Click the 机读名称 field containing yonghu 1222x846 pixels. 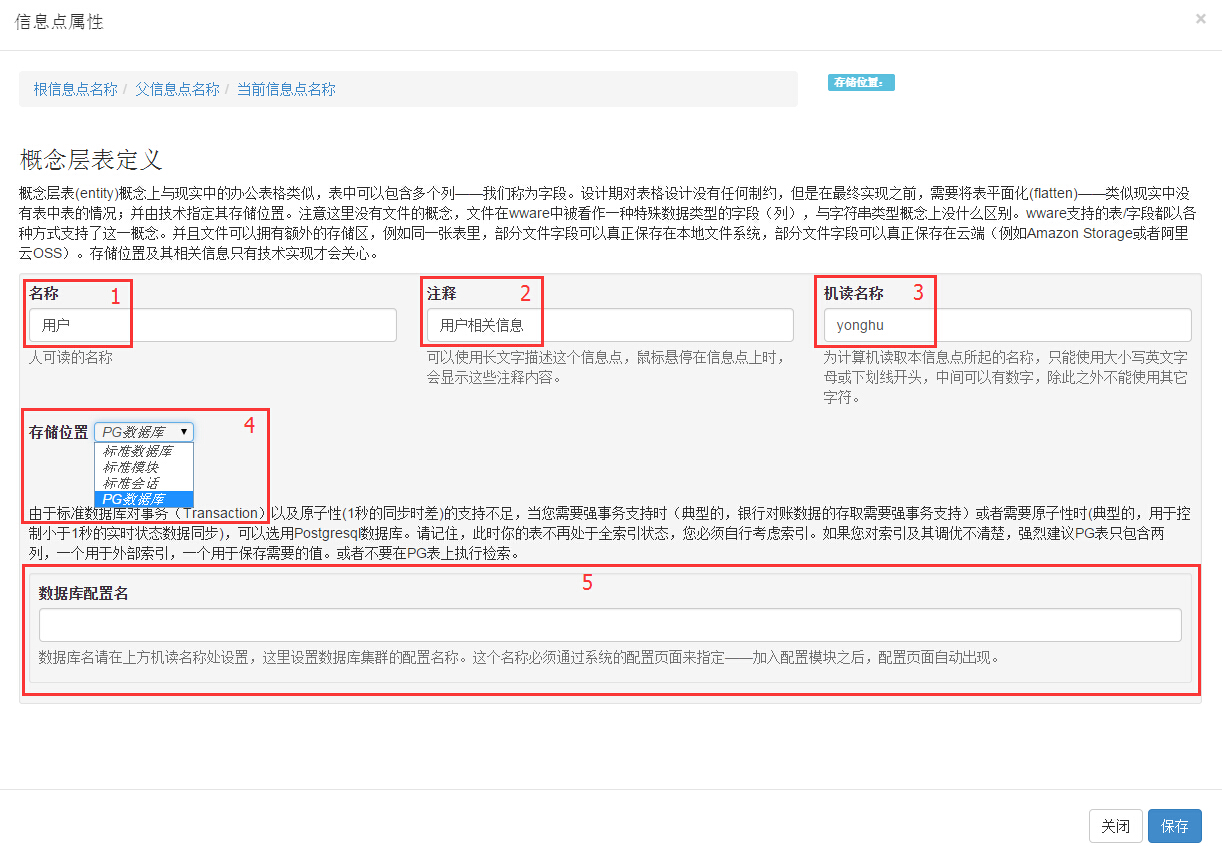(1007, 325)
